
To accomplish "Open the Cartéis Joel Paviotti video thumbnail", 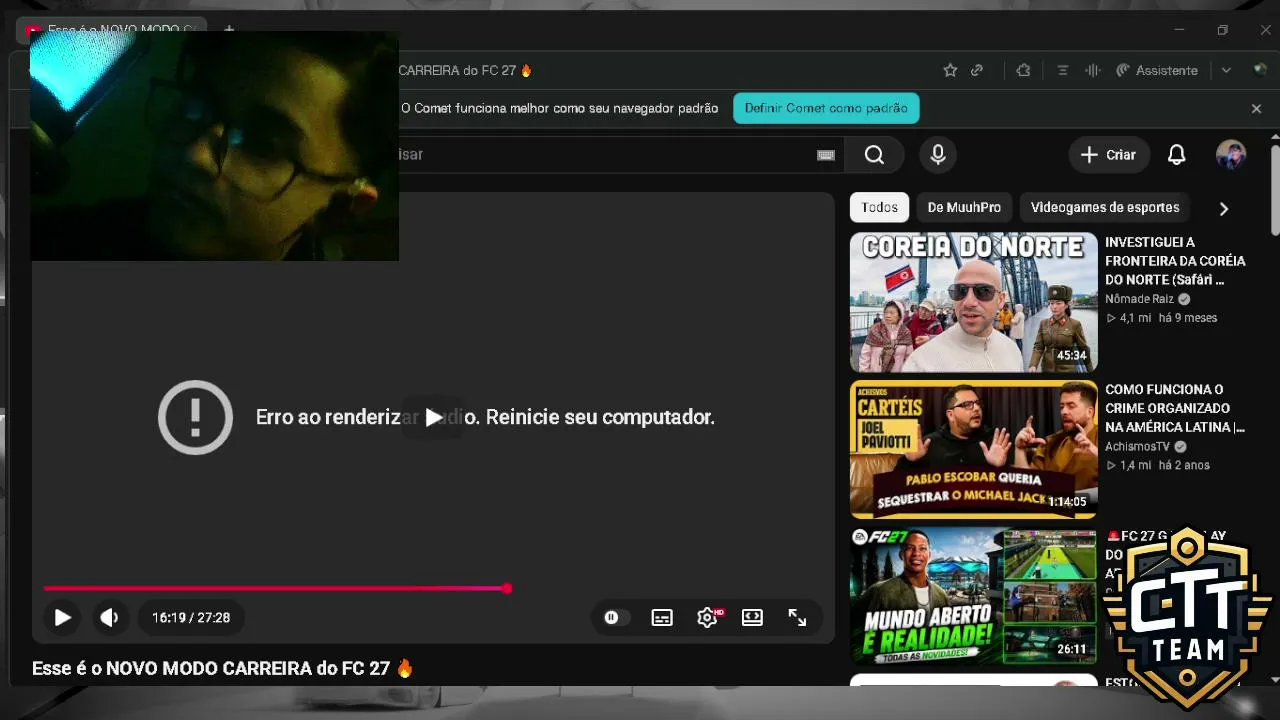I will point(974,450).
